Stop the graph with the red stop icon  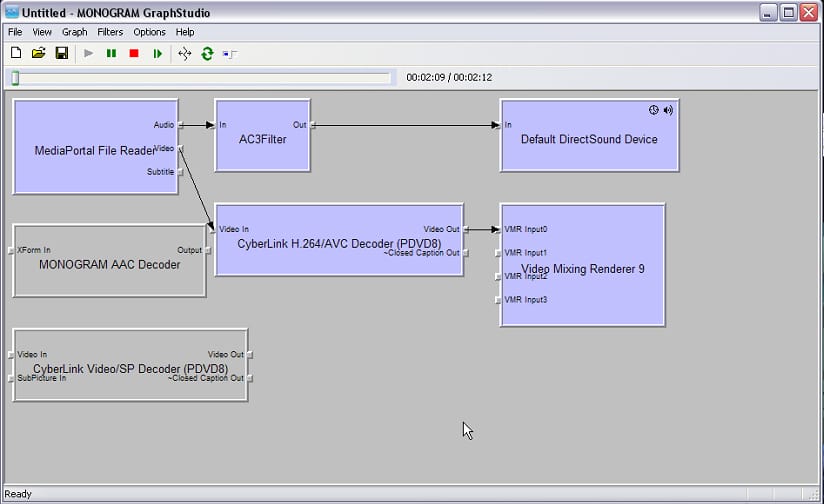(134, 53)
